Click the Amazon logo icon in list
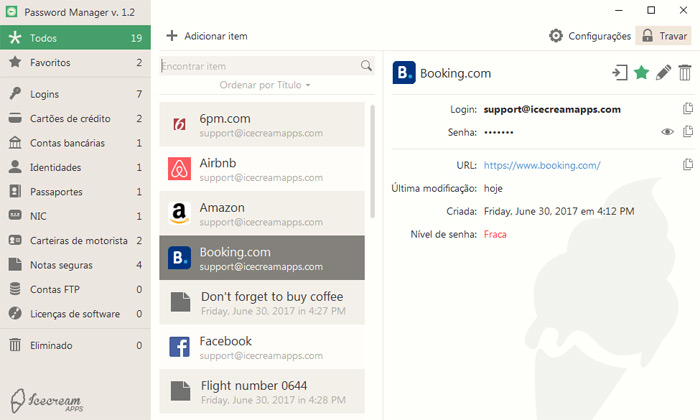This screenshot has width=700, height=420. click(179, 213)
